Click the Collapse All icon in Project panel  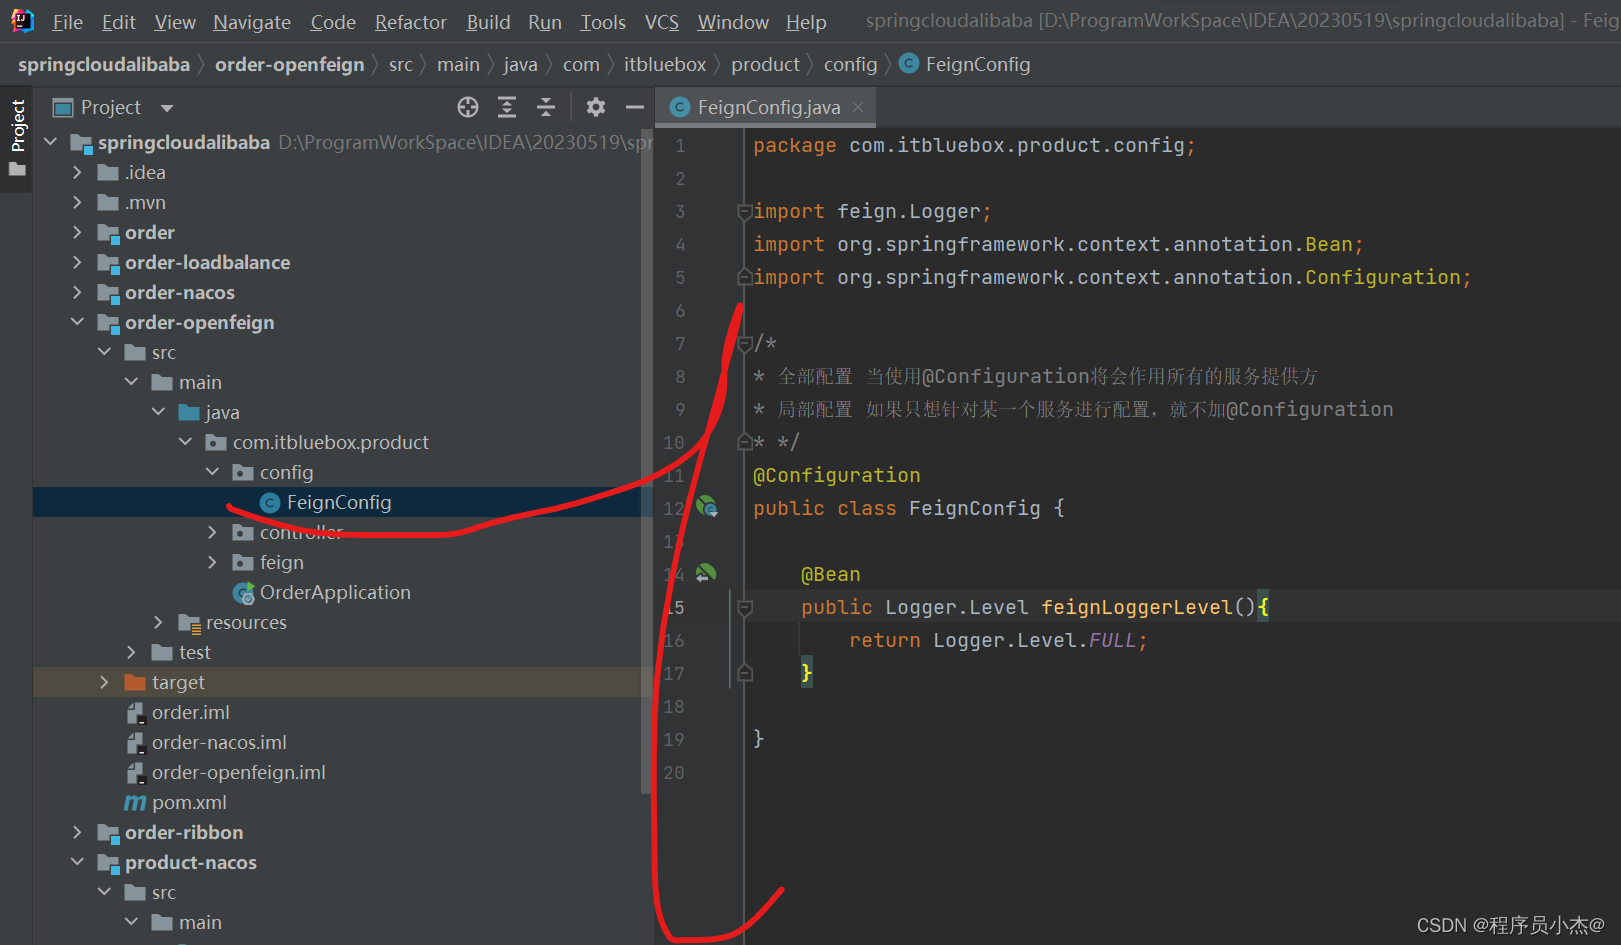click(x=546, y=107)
